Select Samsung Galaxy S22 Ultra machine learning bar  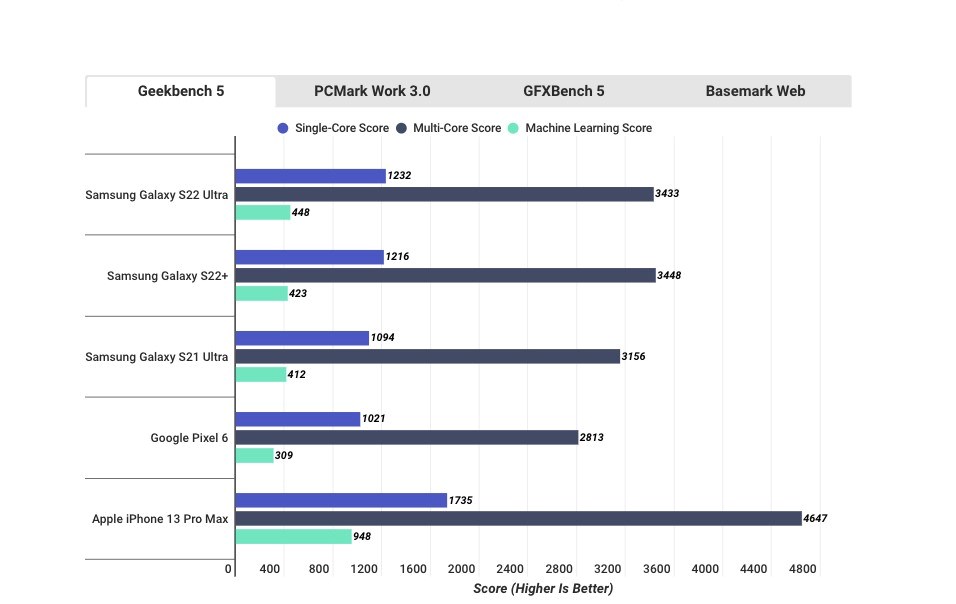263,213
